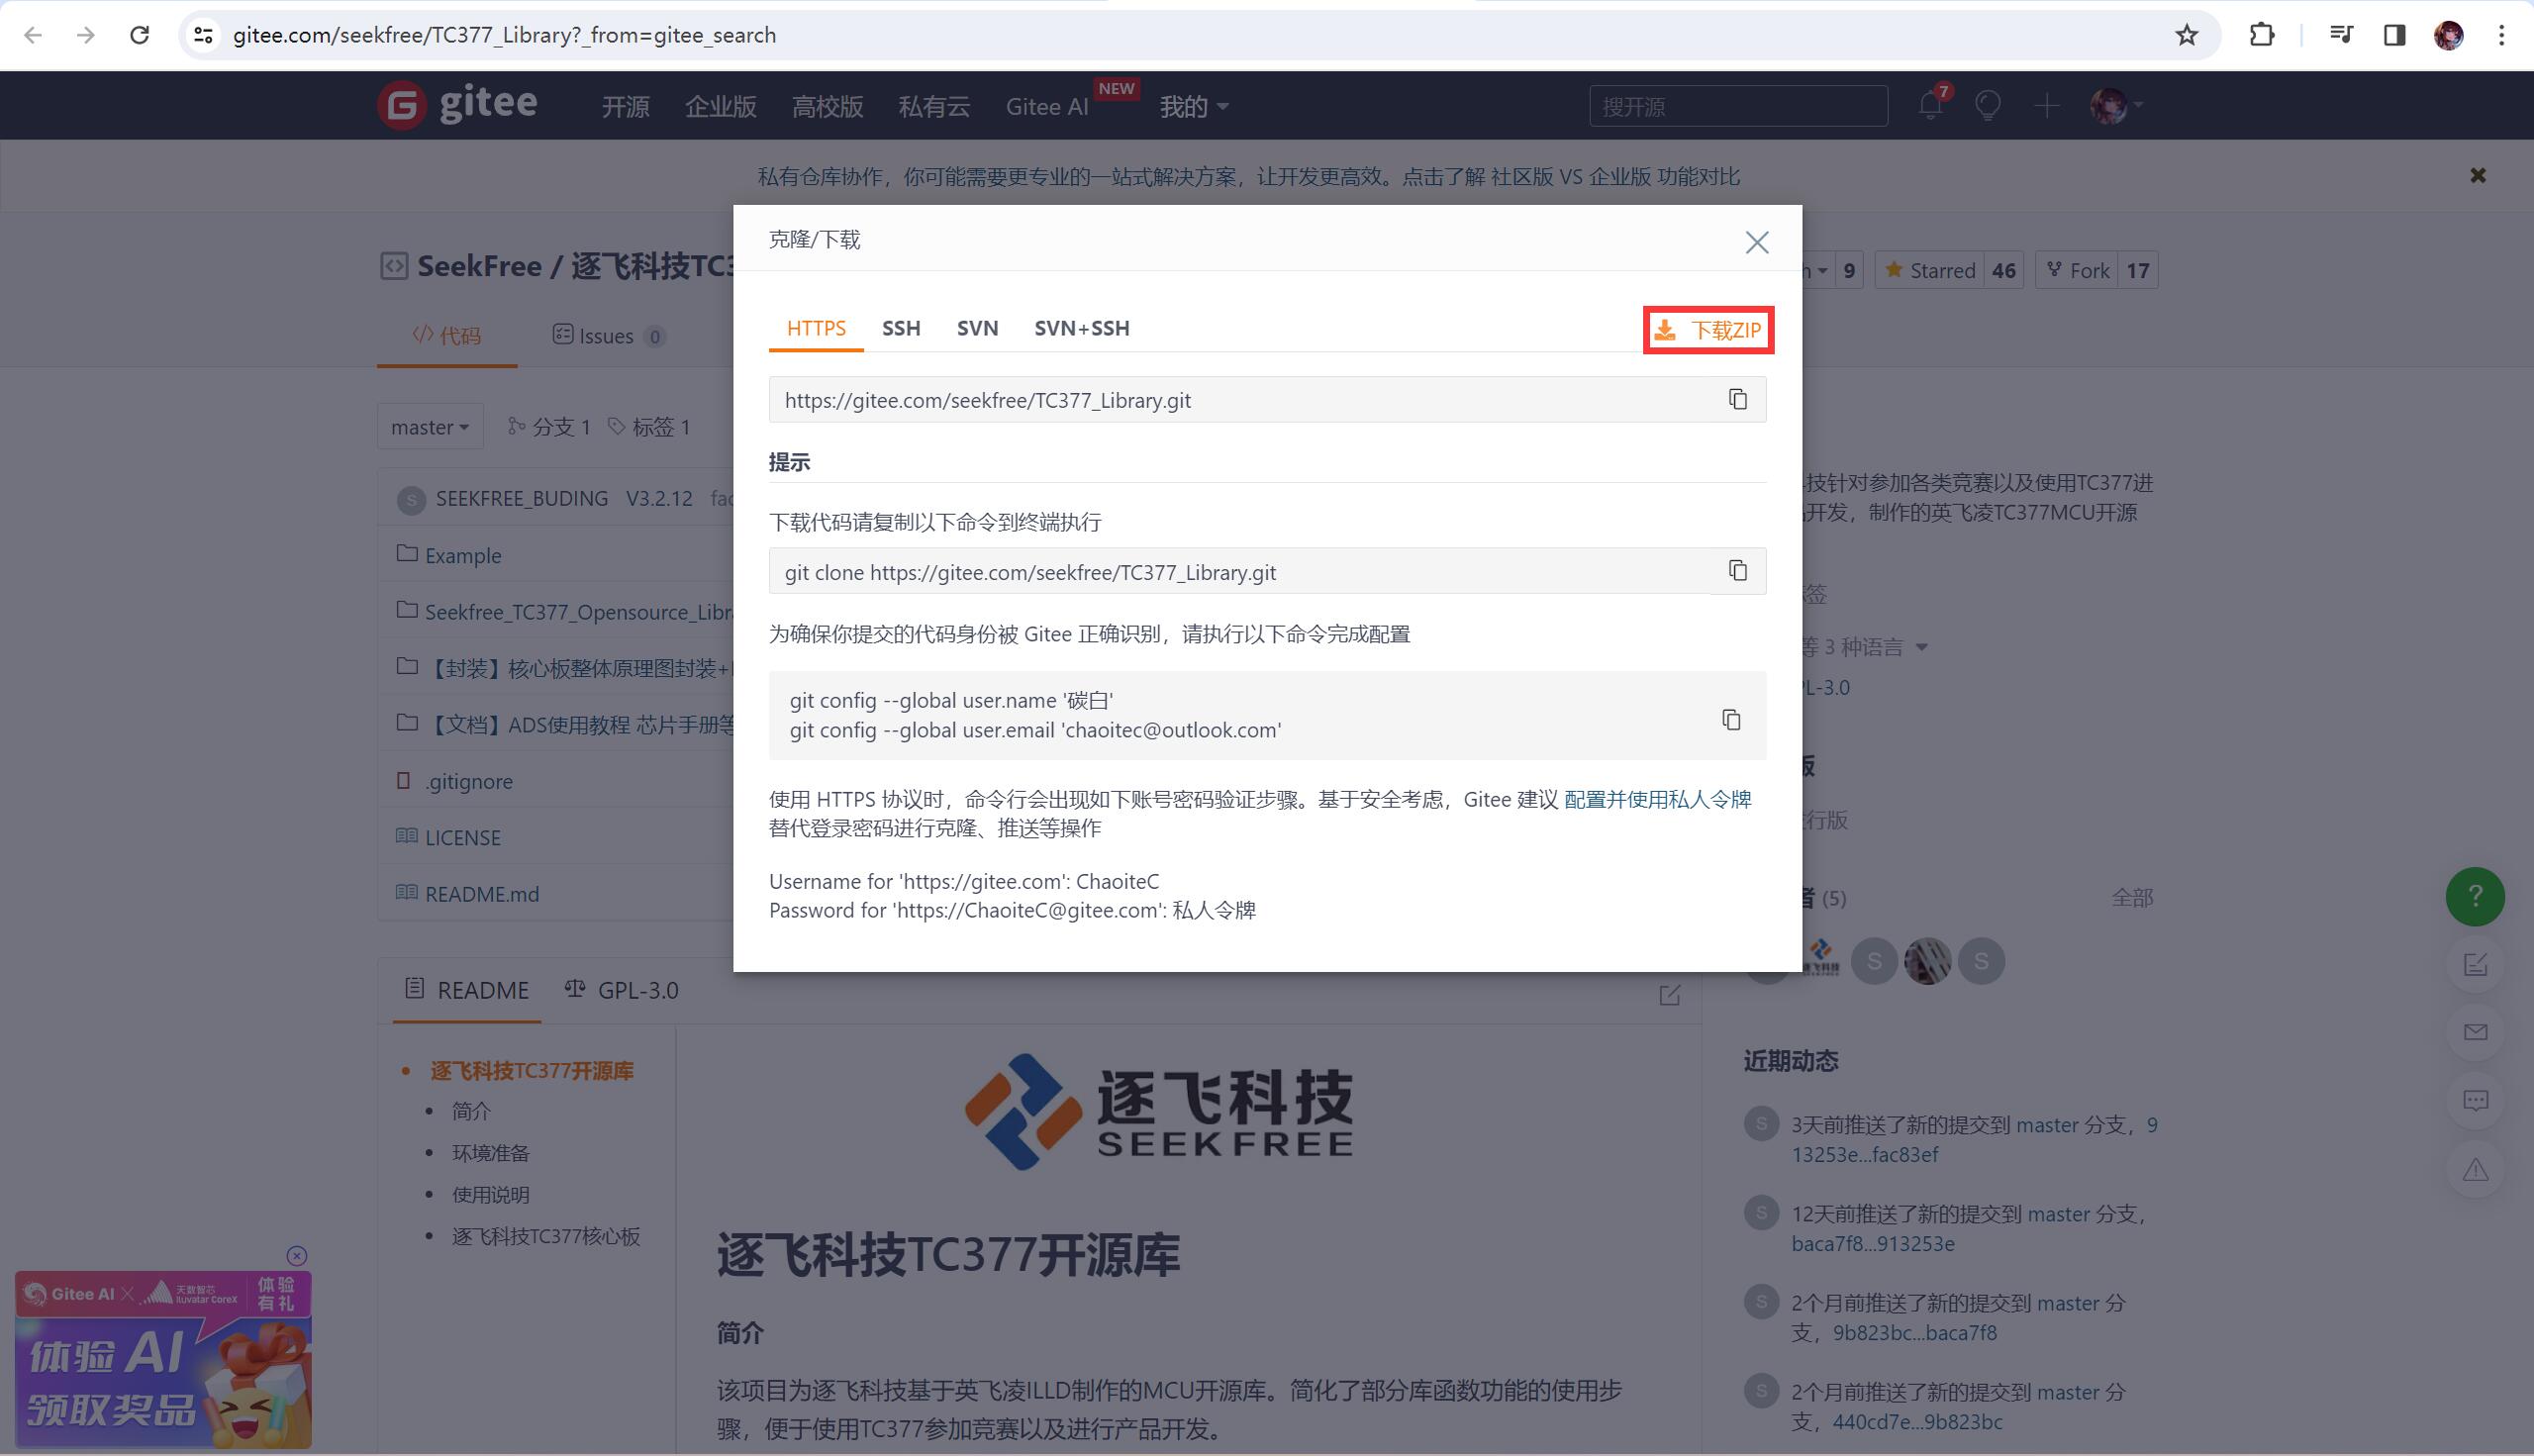The image size is (2534, 1456).
Task: Click the floating chat comment icon
Action: (x=2475, y=1101)
